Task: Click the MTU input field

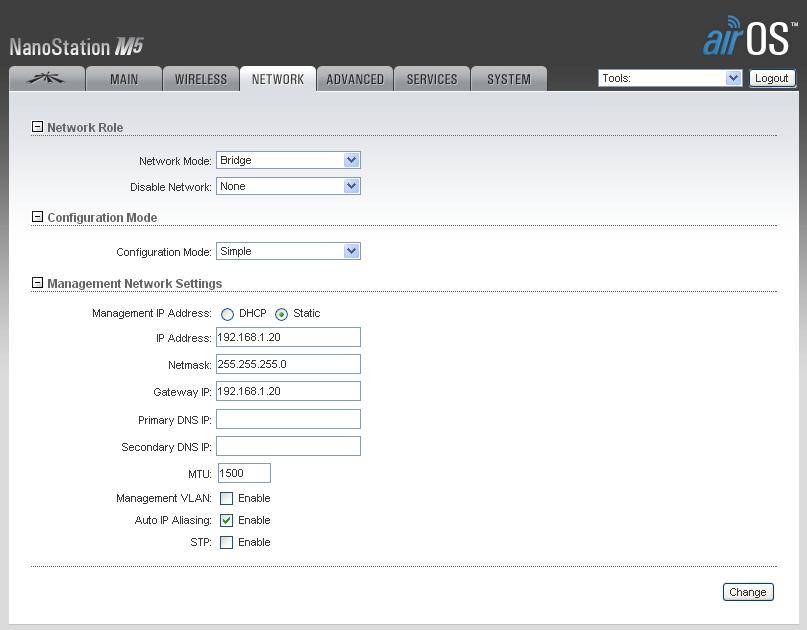Action: (244, 473)
